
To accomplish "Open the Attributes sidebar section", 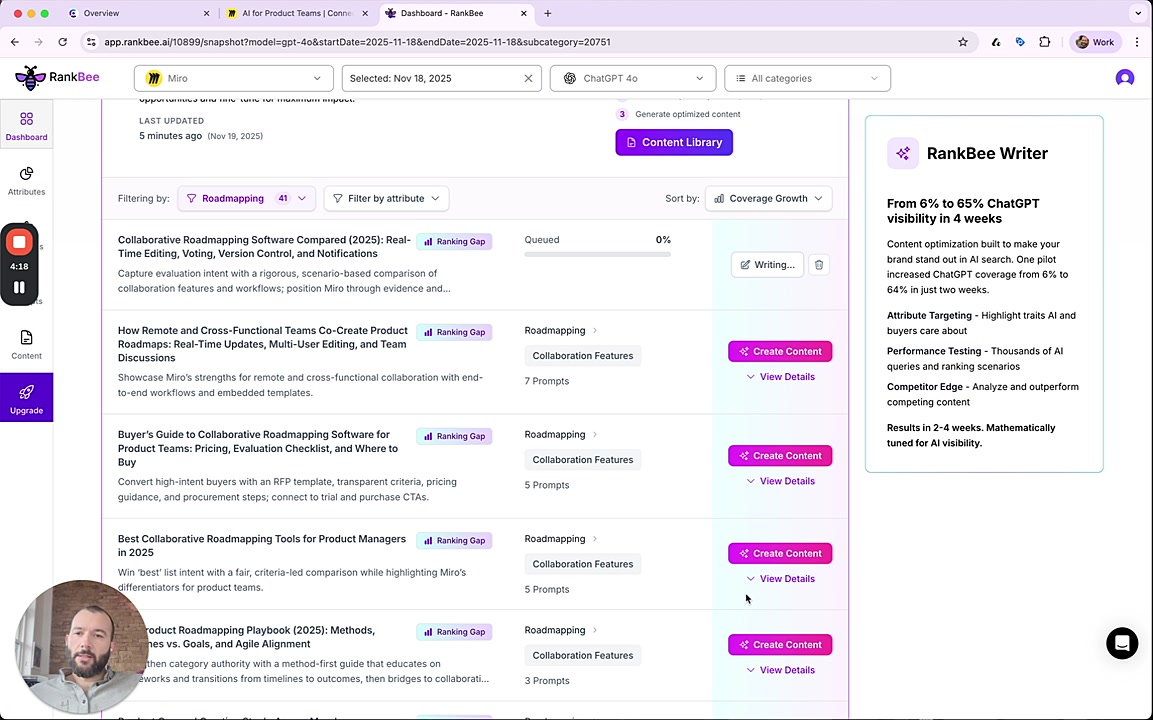I will [26, 180].
